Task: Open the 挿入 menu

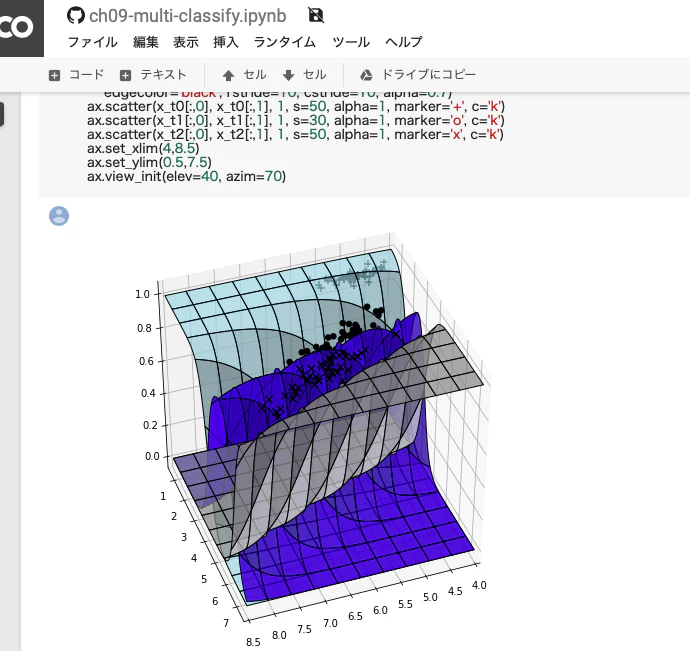Action: [x=226, y=42]
